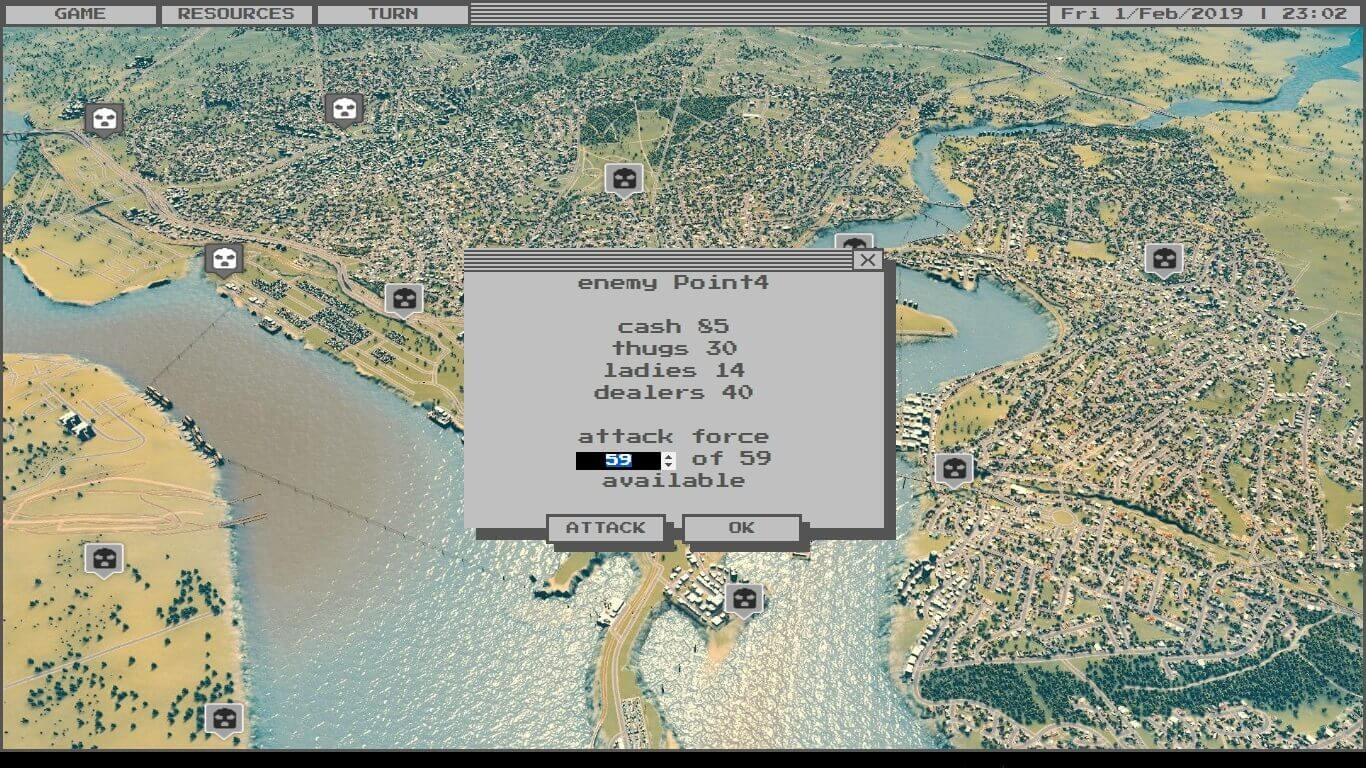Click the "attack force" label
The height and width of the screenshot is (768, 1366).
[x=673, y=437]
